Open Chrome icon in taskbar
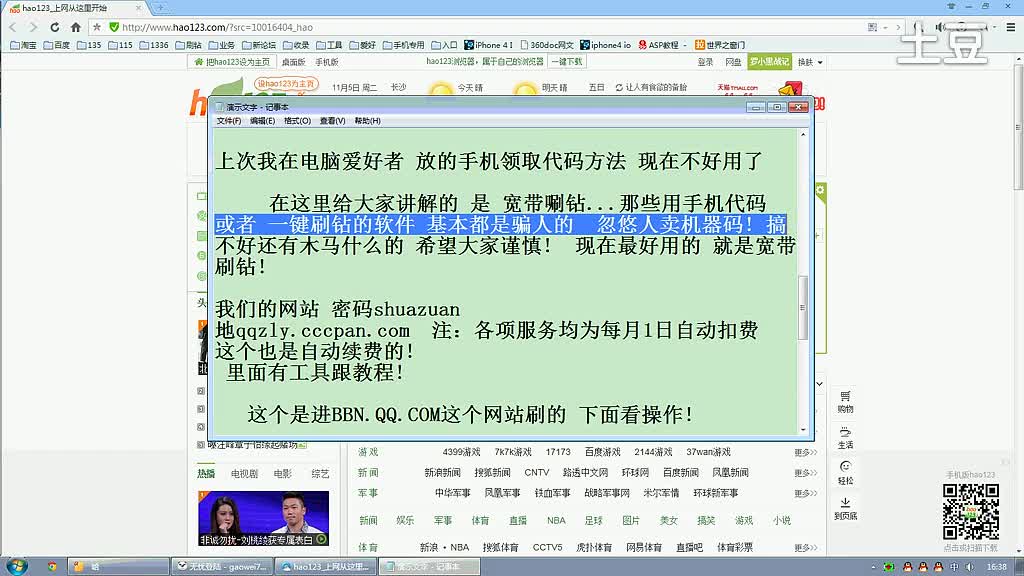The width and height of the screenshot is (1024, 576). point(52,566)
